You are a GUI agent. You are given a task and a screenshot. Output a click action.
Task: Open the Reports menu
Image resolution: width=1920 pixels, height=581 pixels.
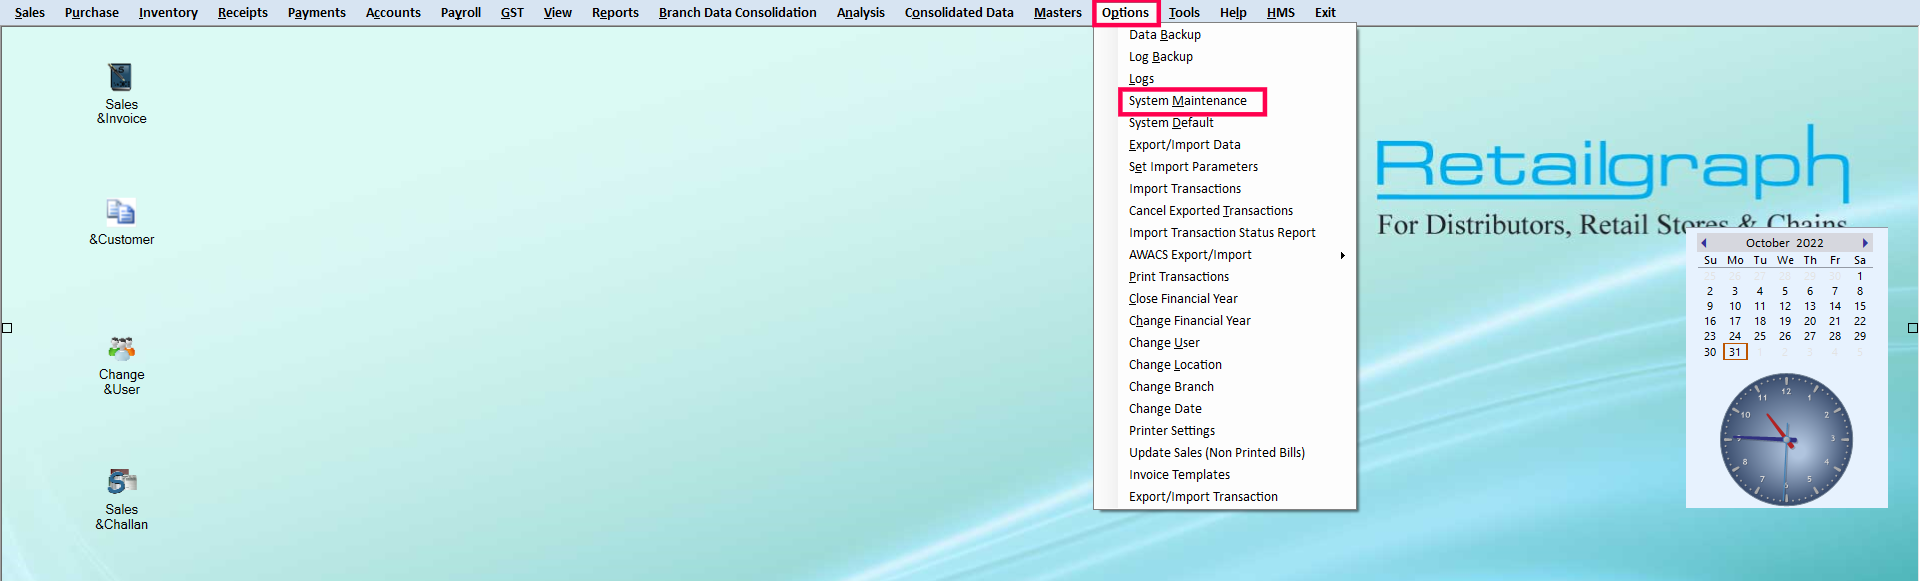coord(615,13)
